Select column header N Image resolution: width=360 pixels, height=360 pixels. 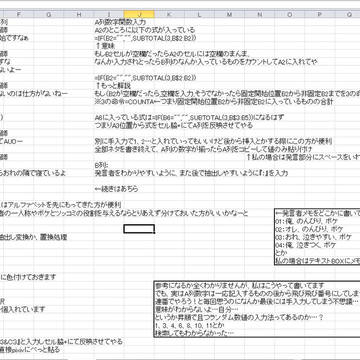click(259, 14)
